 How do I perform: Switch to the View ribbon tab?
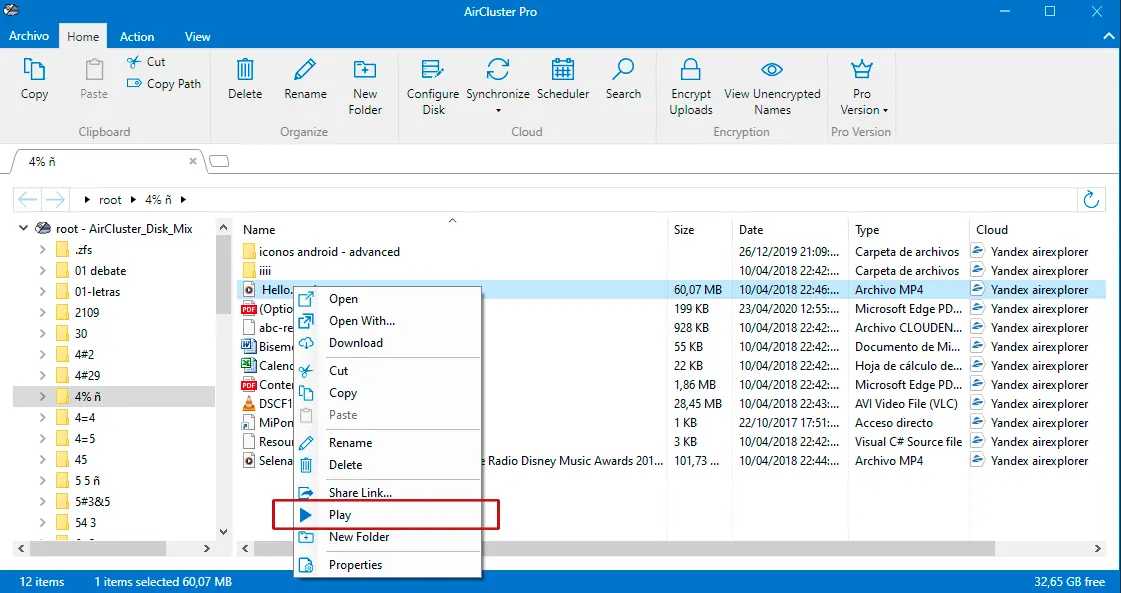[197, 36]
